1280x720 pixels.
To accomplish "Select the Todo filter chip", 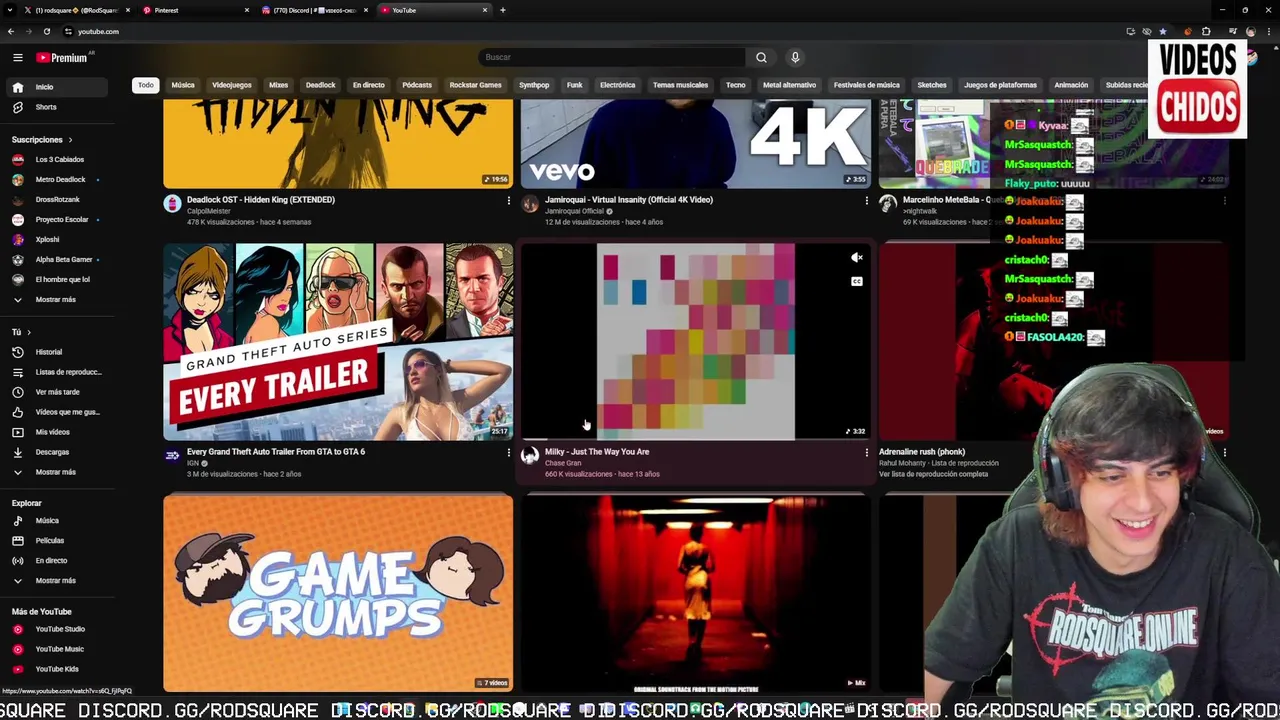I will pyautogui.click(x=146, y=85).
